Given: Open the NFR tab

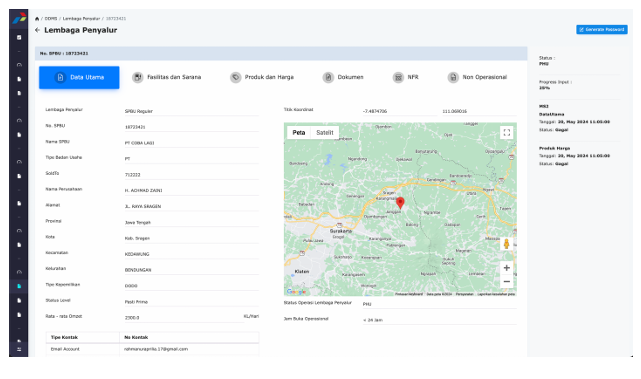Looking at the screenshot, I should (x=406, y=77).
